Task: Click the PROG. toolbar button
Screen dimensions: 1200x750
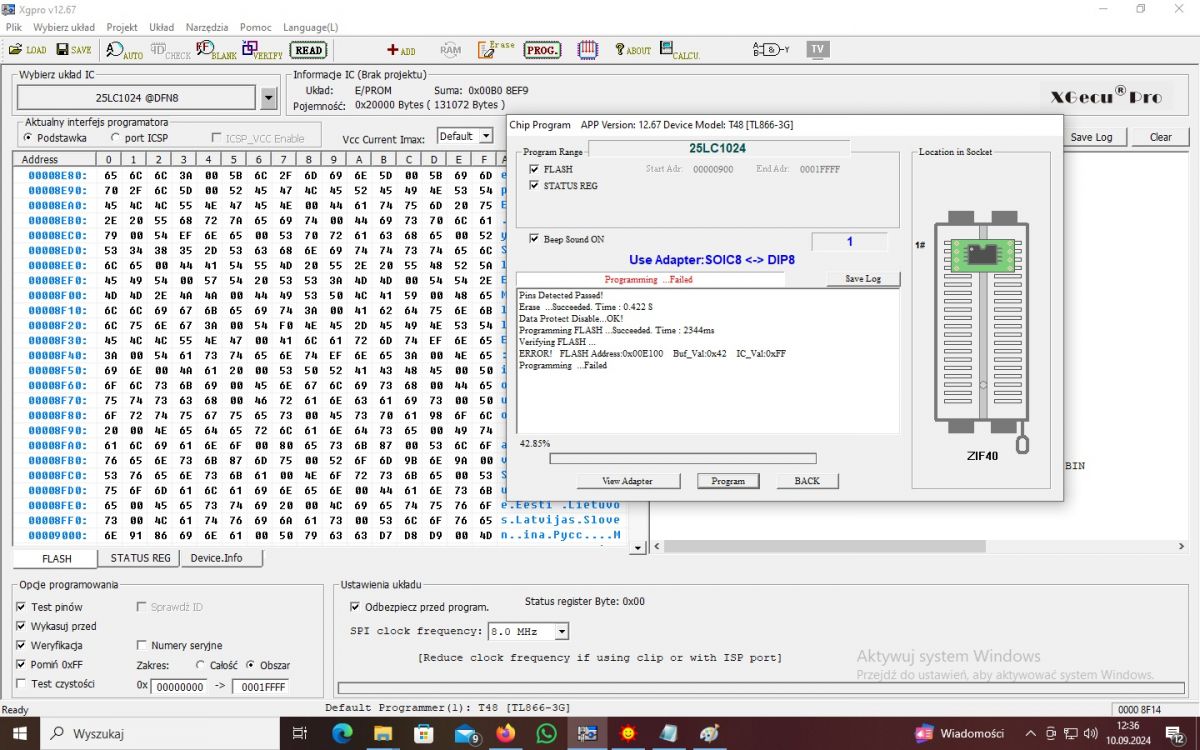Action: [543, 49]
